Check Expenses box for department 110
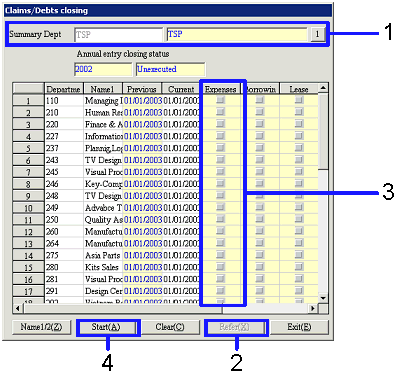 220,100
